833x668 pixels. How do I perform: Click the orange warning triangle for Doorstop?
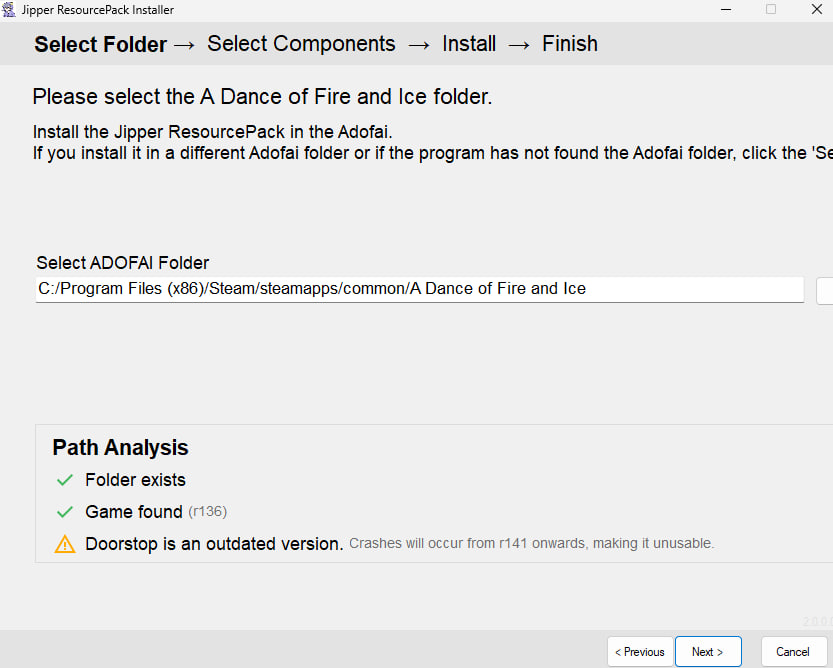65,544
